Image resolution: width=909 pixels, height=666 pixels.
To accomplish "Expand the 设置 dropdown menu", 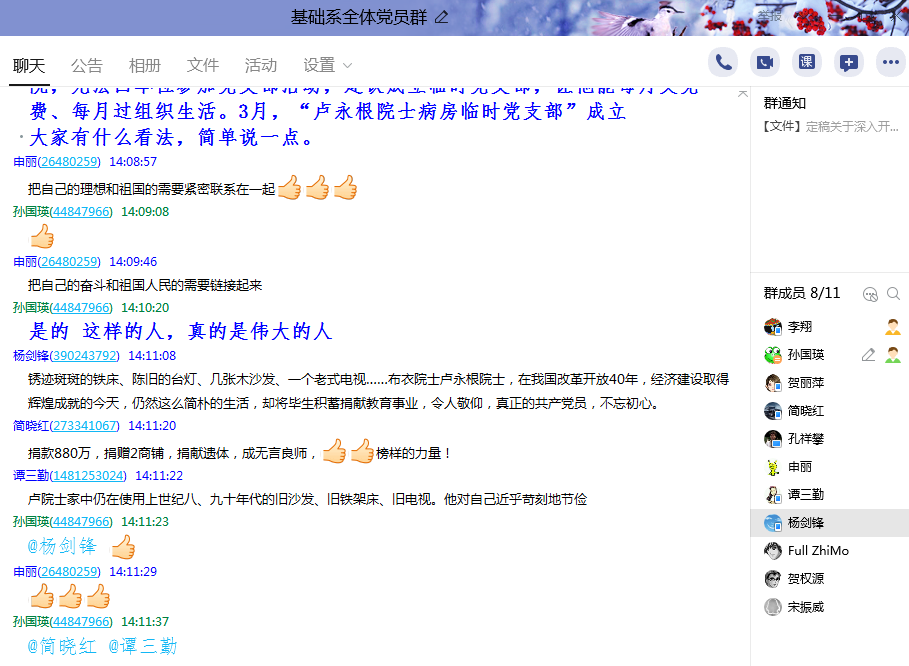I will (327, 65).
